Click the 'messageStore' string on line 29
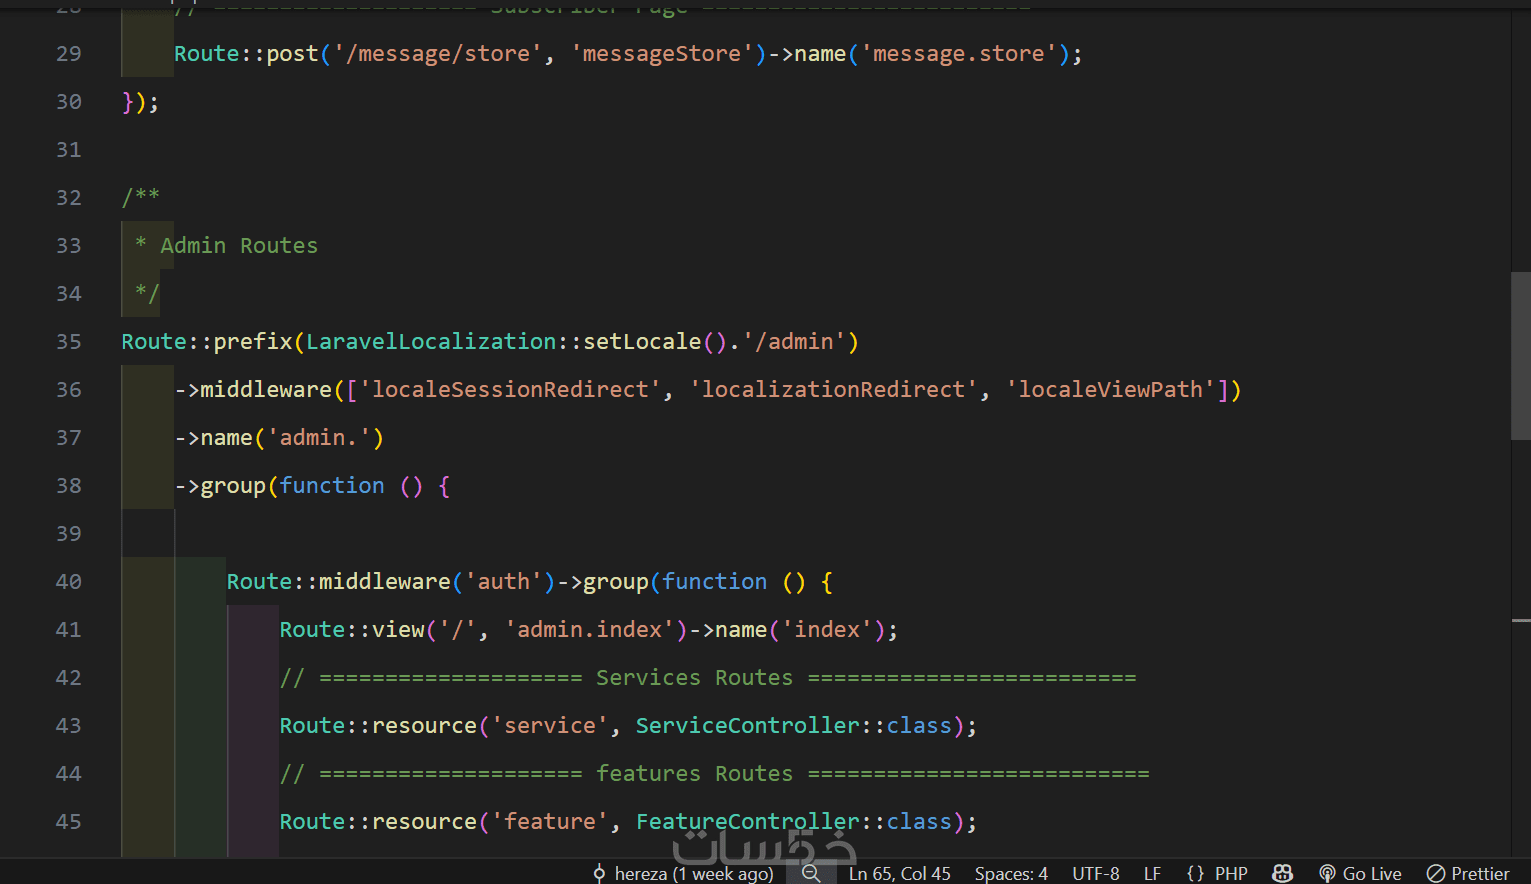 pyautogui.click(x=662, y=54)
